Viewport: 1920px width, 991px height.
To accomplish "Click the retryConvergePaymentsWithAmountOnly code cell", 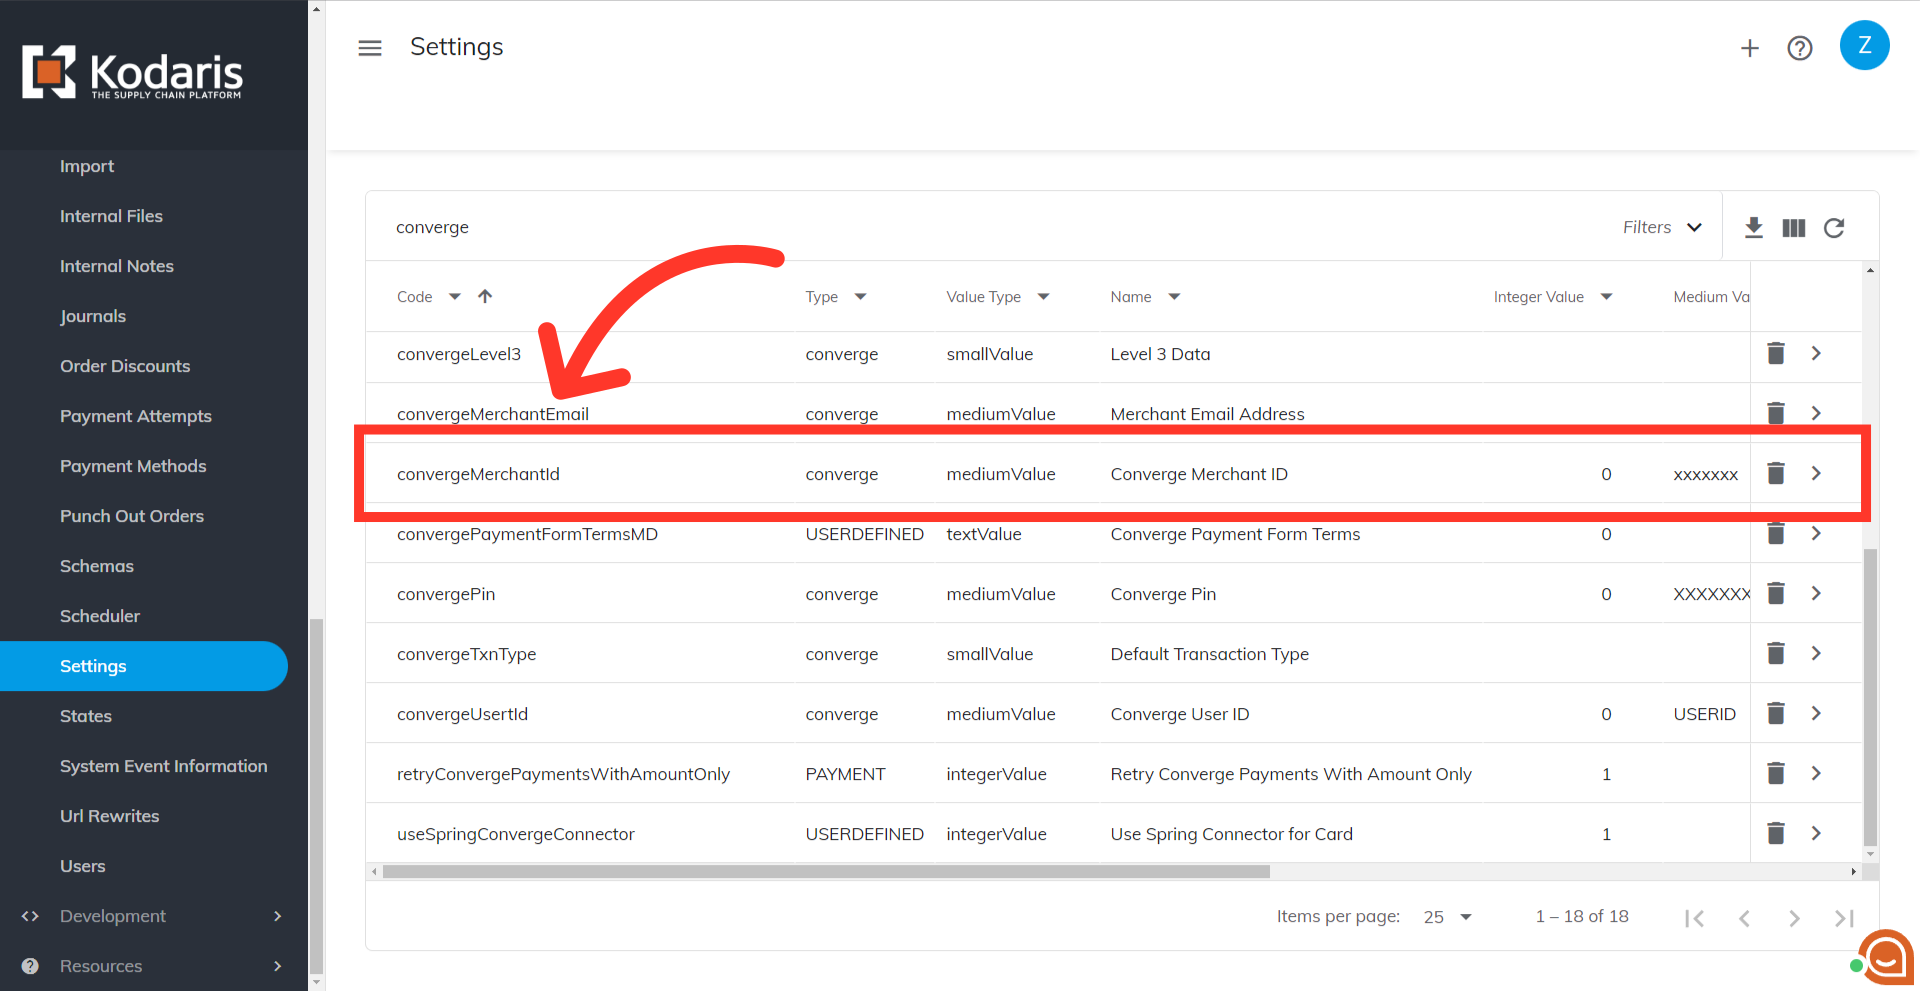I will click(563, 774).
